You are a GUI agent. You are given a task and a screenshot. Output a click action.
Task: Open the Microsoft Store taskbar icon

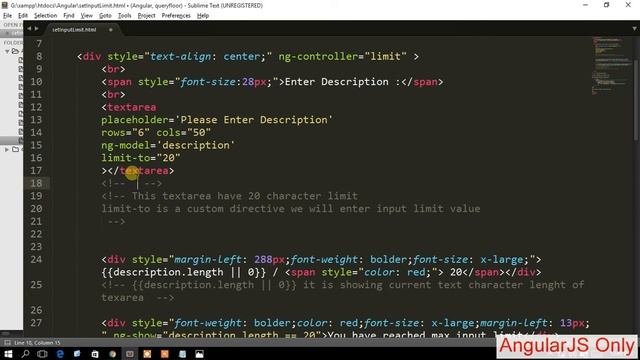[x=95, y=354]
